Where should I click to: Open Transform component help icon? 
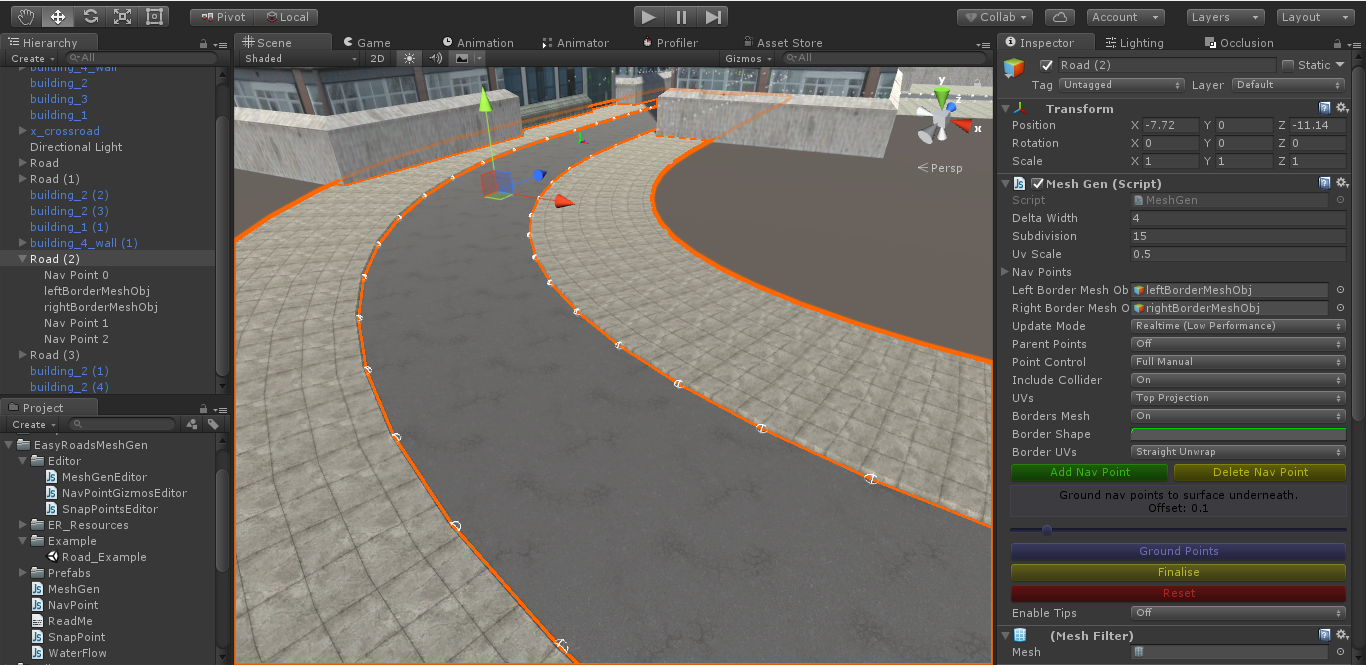point(1324,108)
